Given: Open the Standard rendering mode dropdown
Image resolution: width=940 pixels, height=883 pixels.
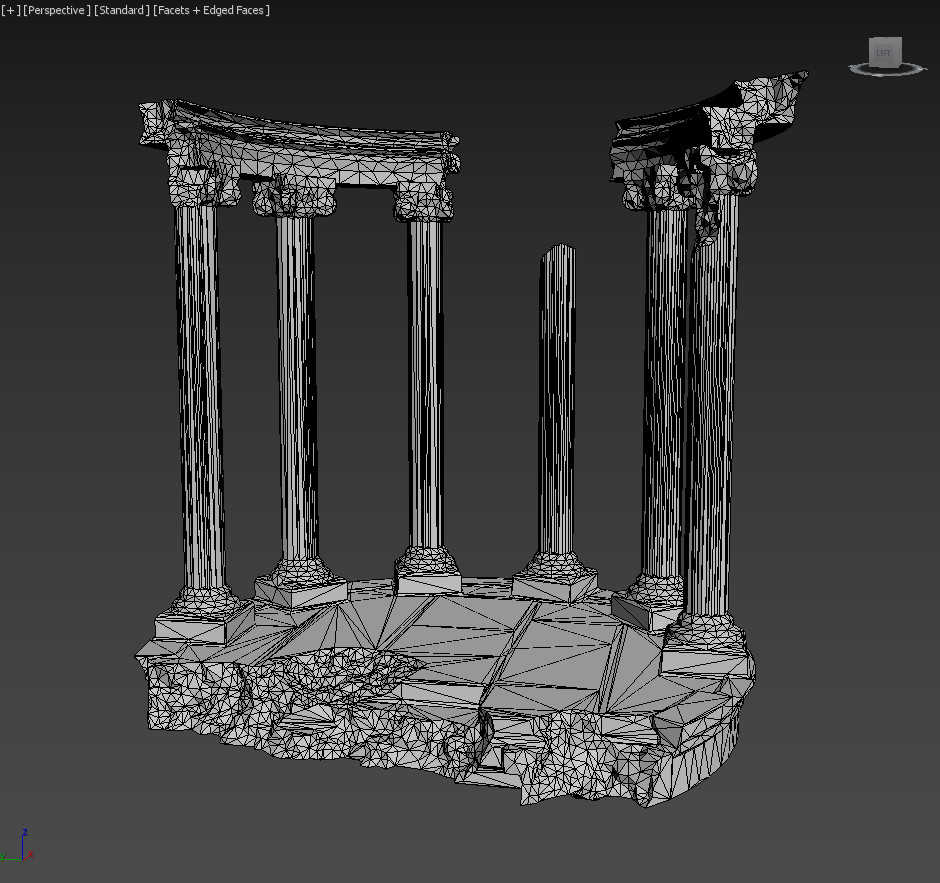Looking at the screenshot, I should click(121, 10).
